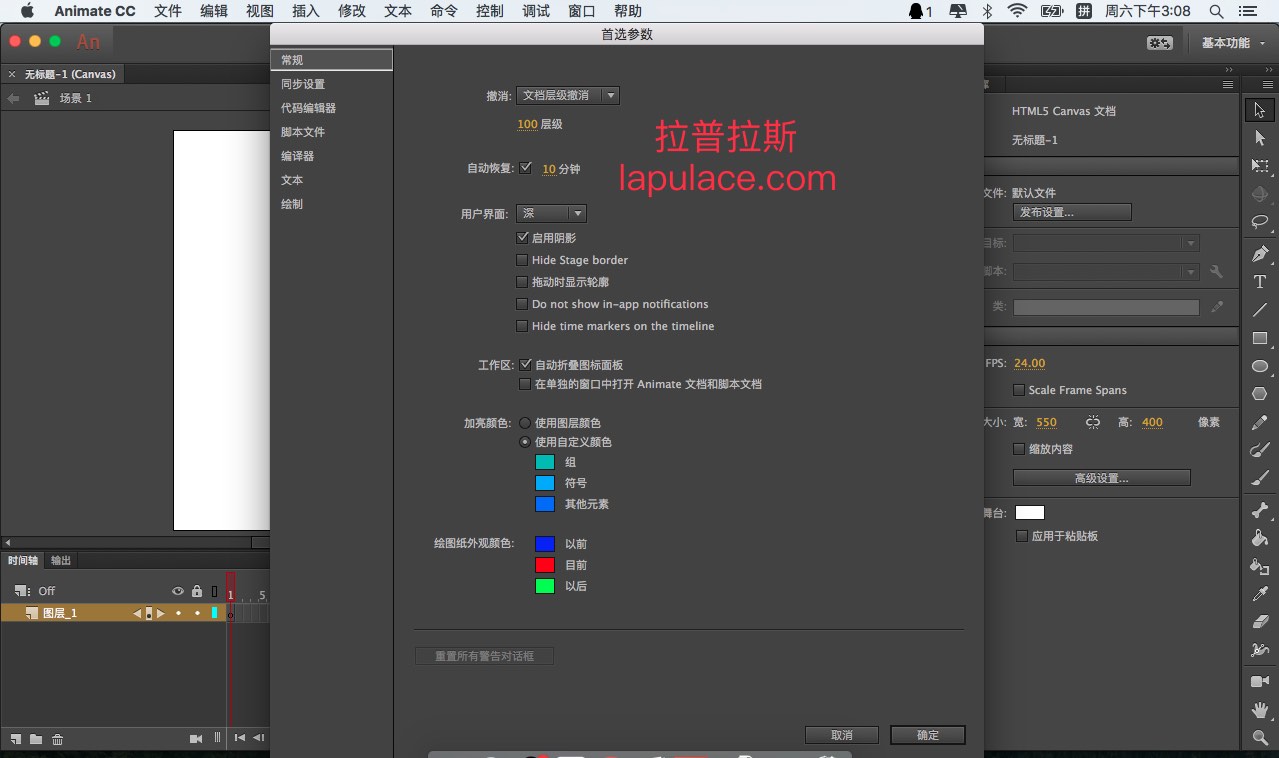The height and width of the screenshot is (758, 1279).
Task: Expand the 基本功能 workspace switcher
Action: click(x=1233, y=43)
